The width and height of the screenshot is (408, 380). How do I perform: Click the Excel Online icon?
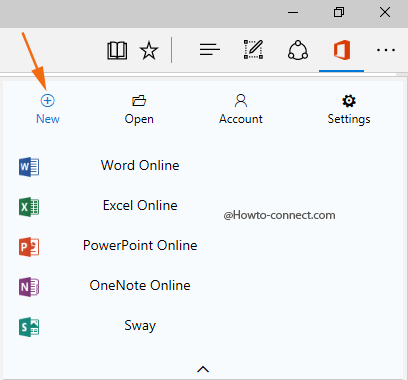click(29, 207)
